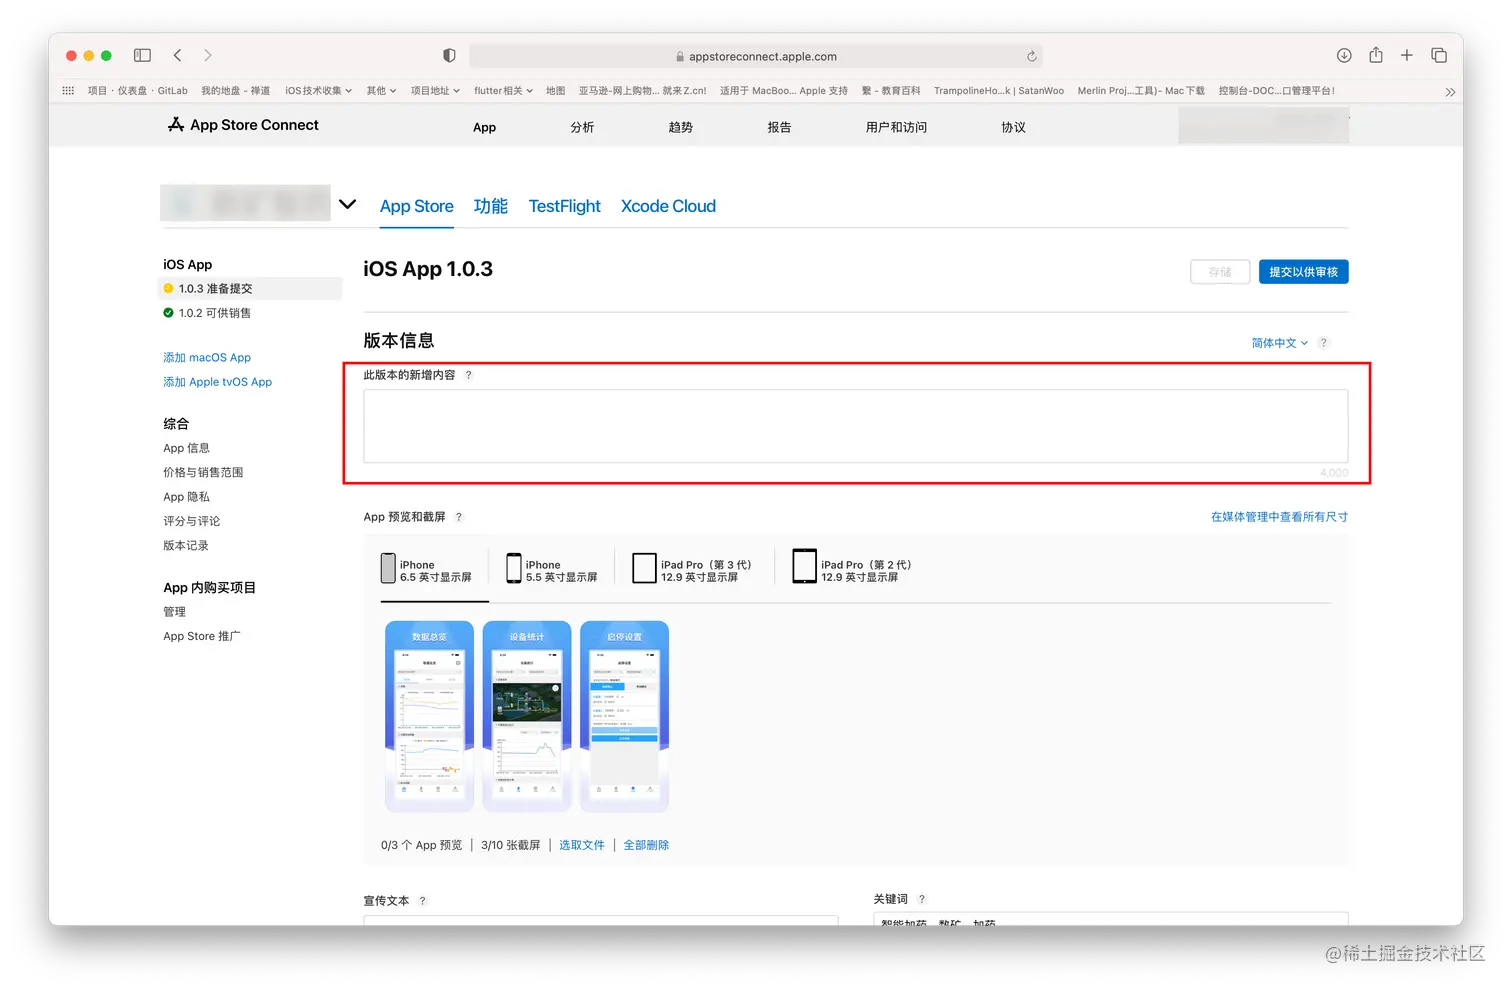Open the 设备统计 screenshot thumbnail
This screenshot has width=1512, height=990.
coord(527,716)
